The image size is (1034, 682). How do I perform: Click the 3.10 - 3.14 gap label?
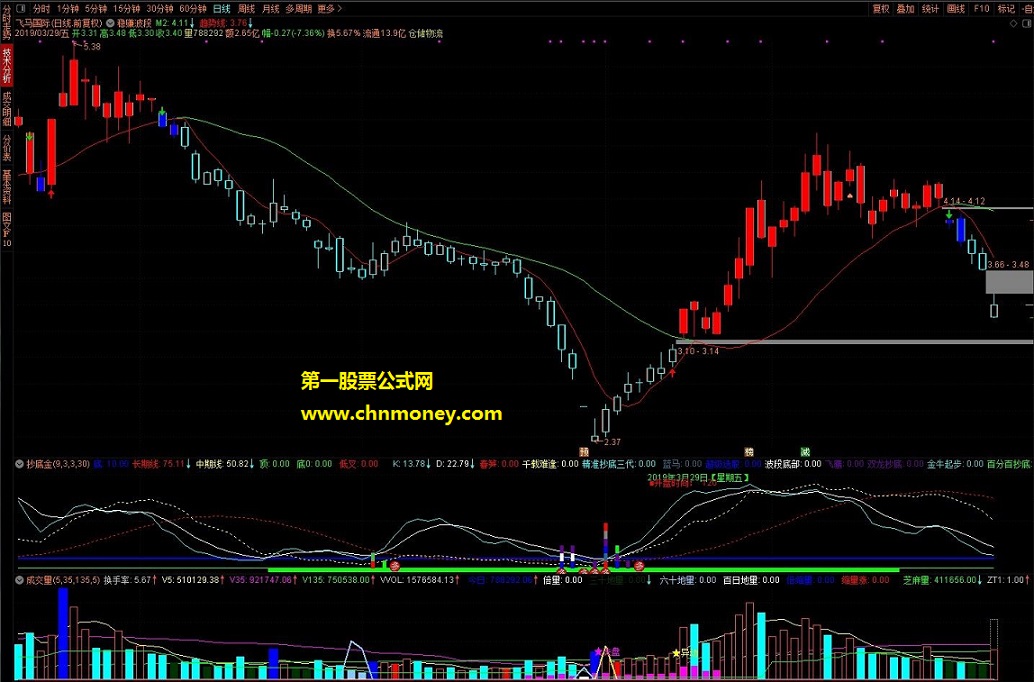tap(698, 351)
